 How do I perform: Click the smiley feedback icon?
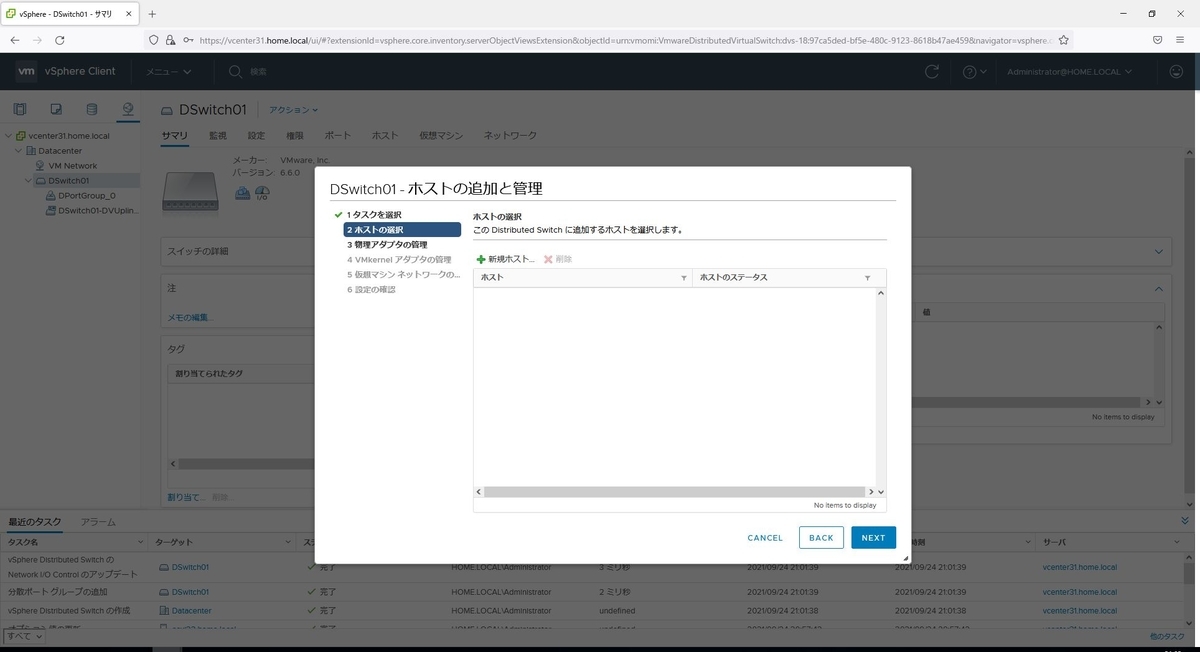tap(1176, 72)
